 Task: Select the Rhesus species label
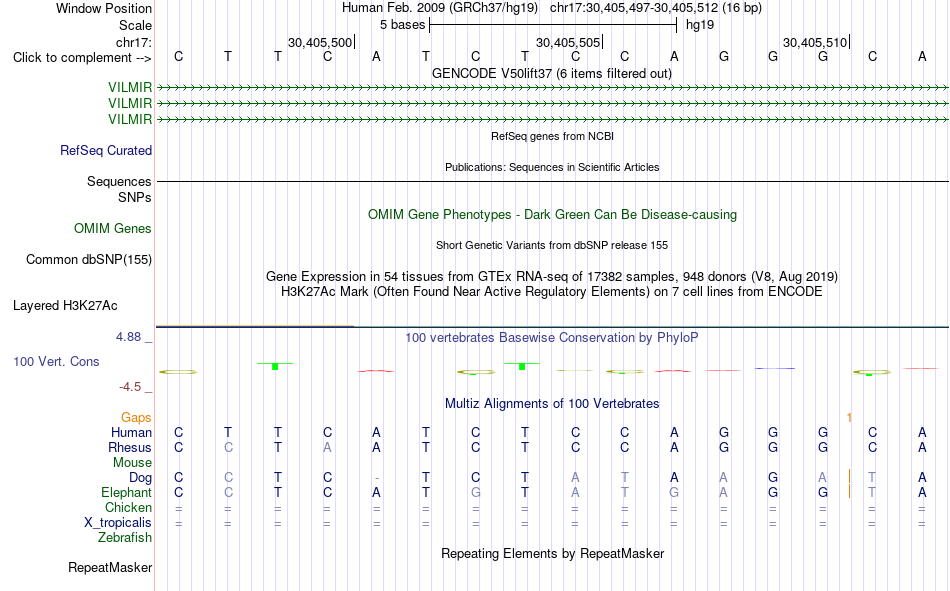click(x=130, y=447)
